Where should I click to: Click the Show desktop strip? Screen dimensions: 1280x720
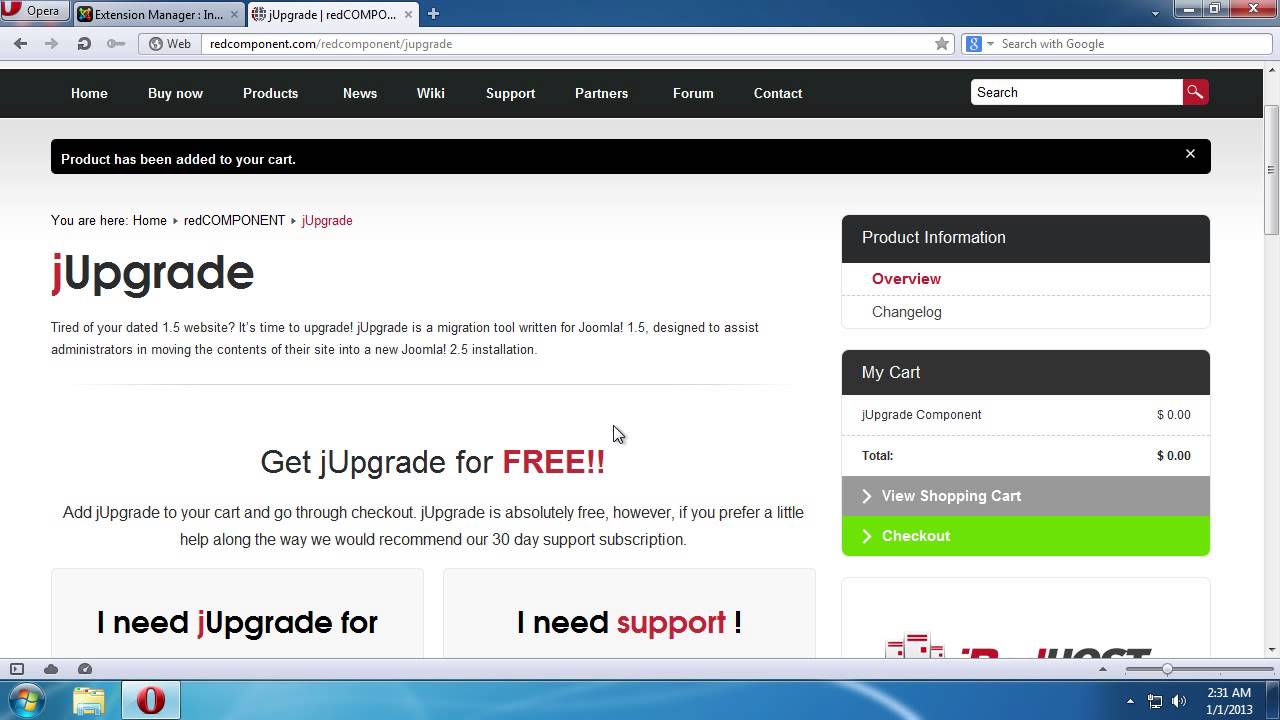(x=1274, y=700)
